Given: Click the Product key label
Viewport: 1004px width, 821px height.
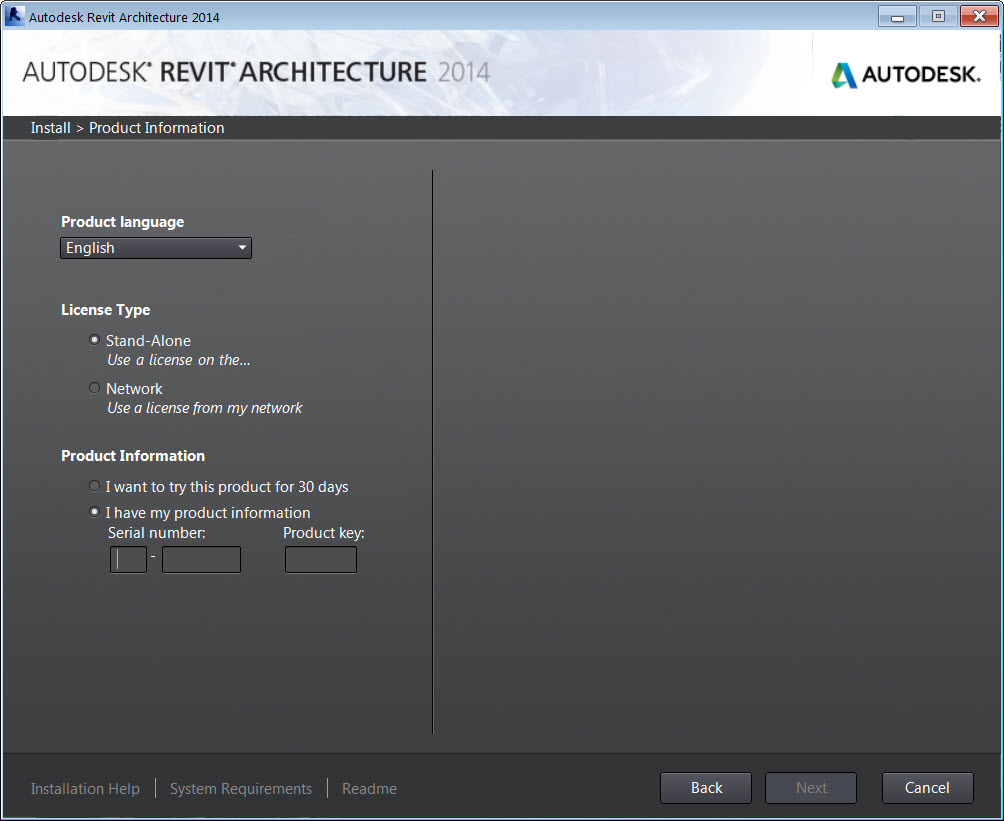Looking at the screenshot, I should [323, 533].
